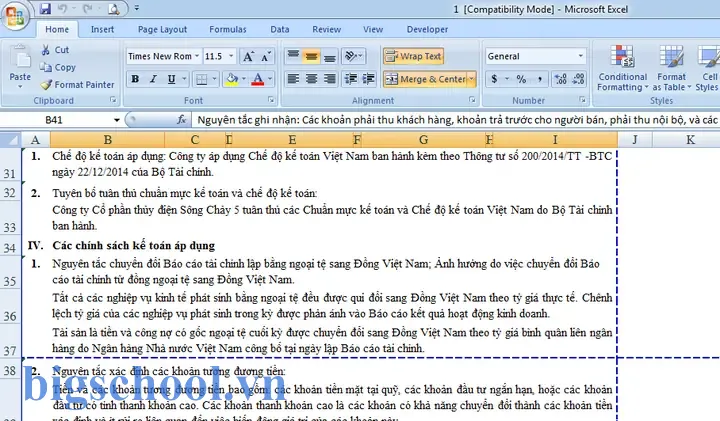Open the Developer tab
This screenshot has height=421, width=720.
coord(427,29)
